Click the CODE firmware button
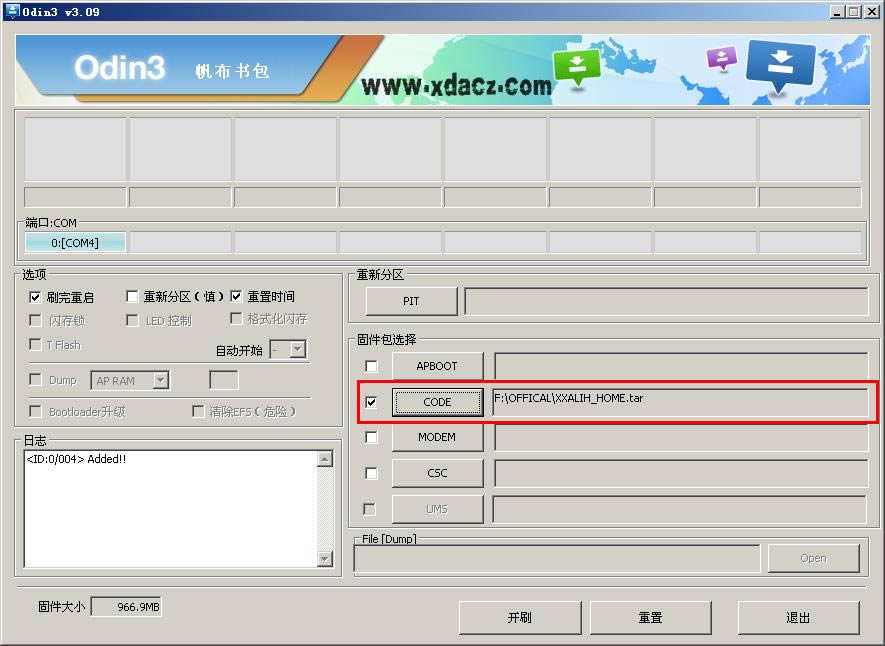Image resolution: width=885 pixels, height=646 pixels. tap(437, 401)
